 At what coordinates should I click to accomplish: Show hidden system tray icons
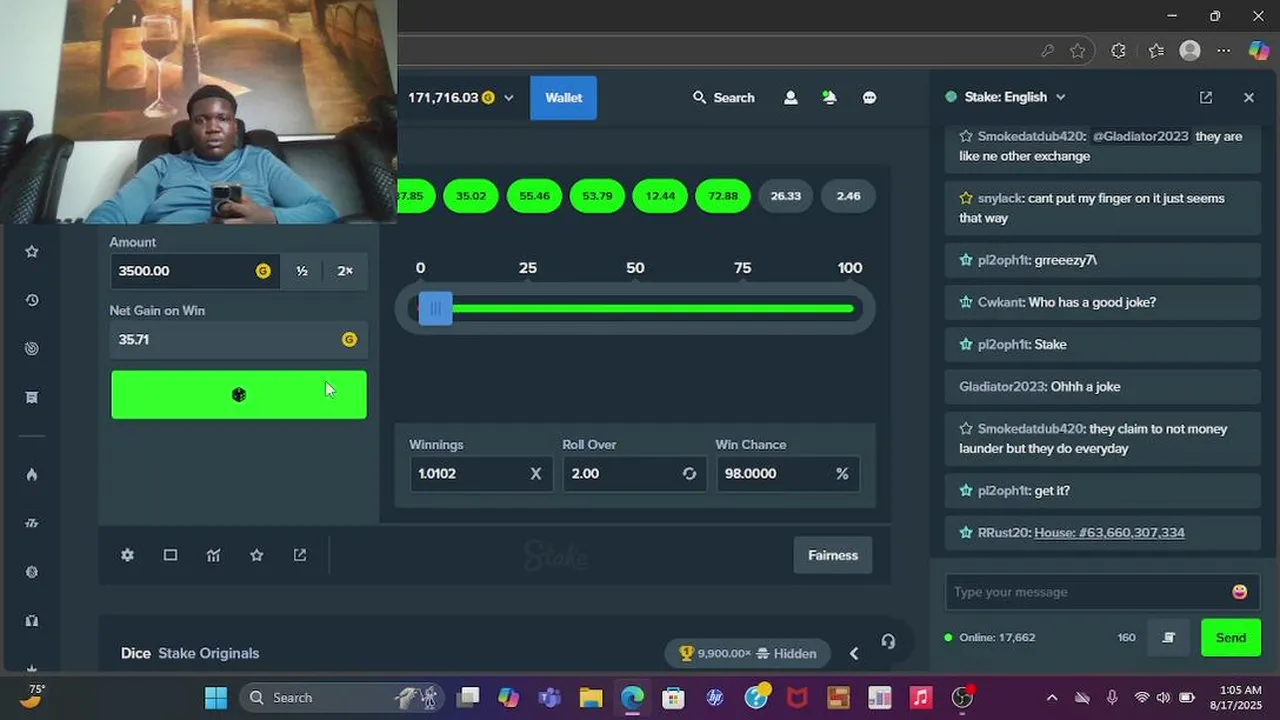coord(1051,698)
